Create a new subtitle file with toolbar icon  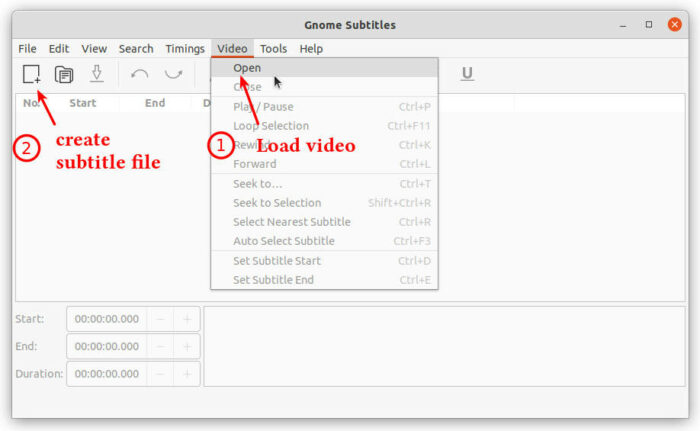pyautogui.click(x=32, y=74)
